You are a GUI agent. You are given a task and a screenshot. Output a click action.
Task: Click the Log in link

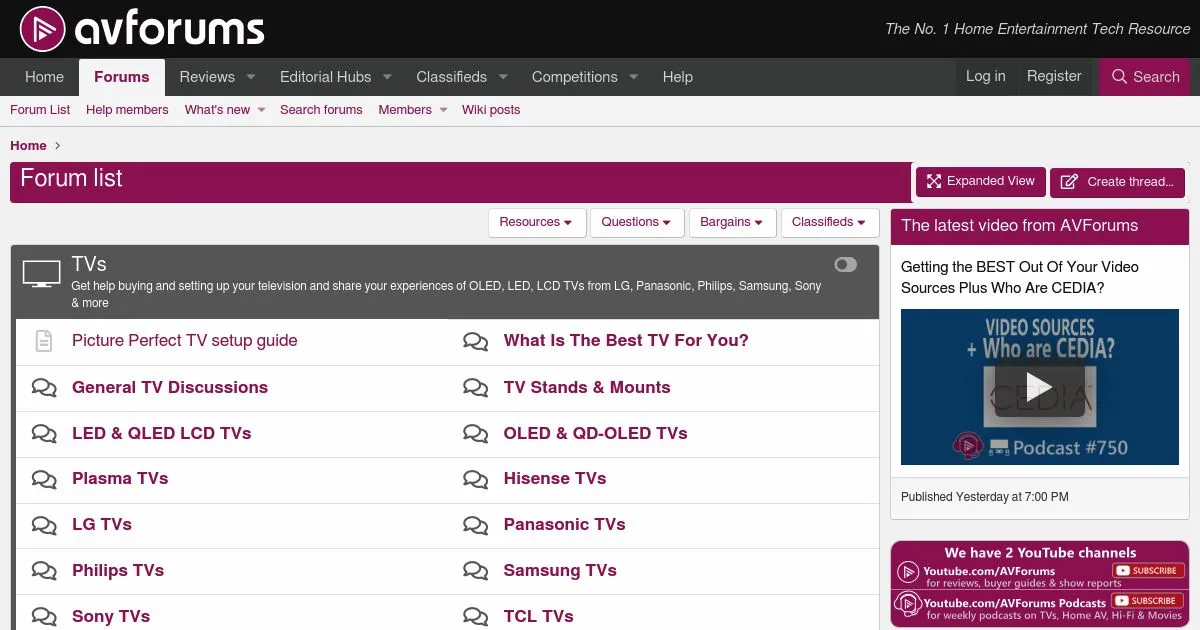986,76
